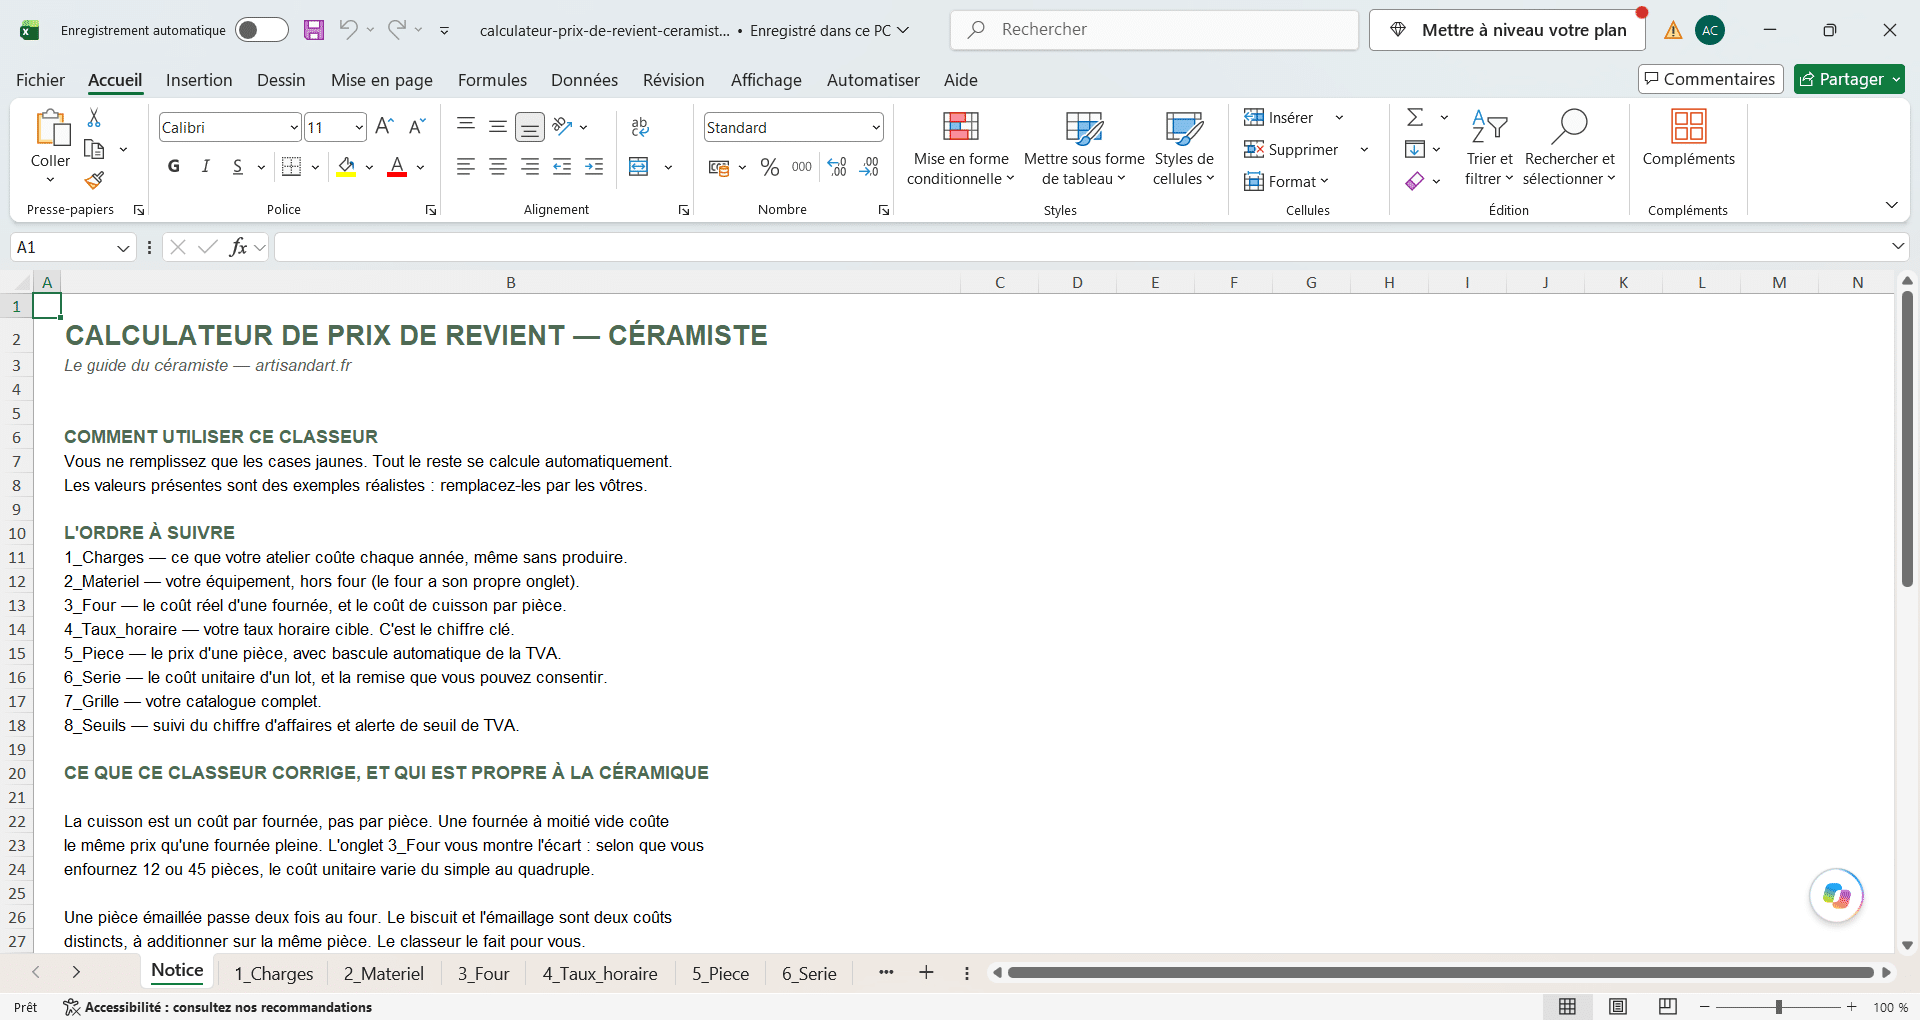
Task: Toggle center horizontal alignment
Action: 498,167
